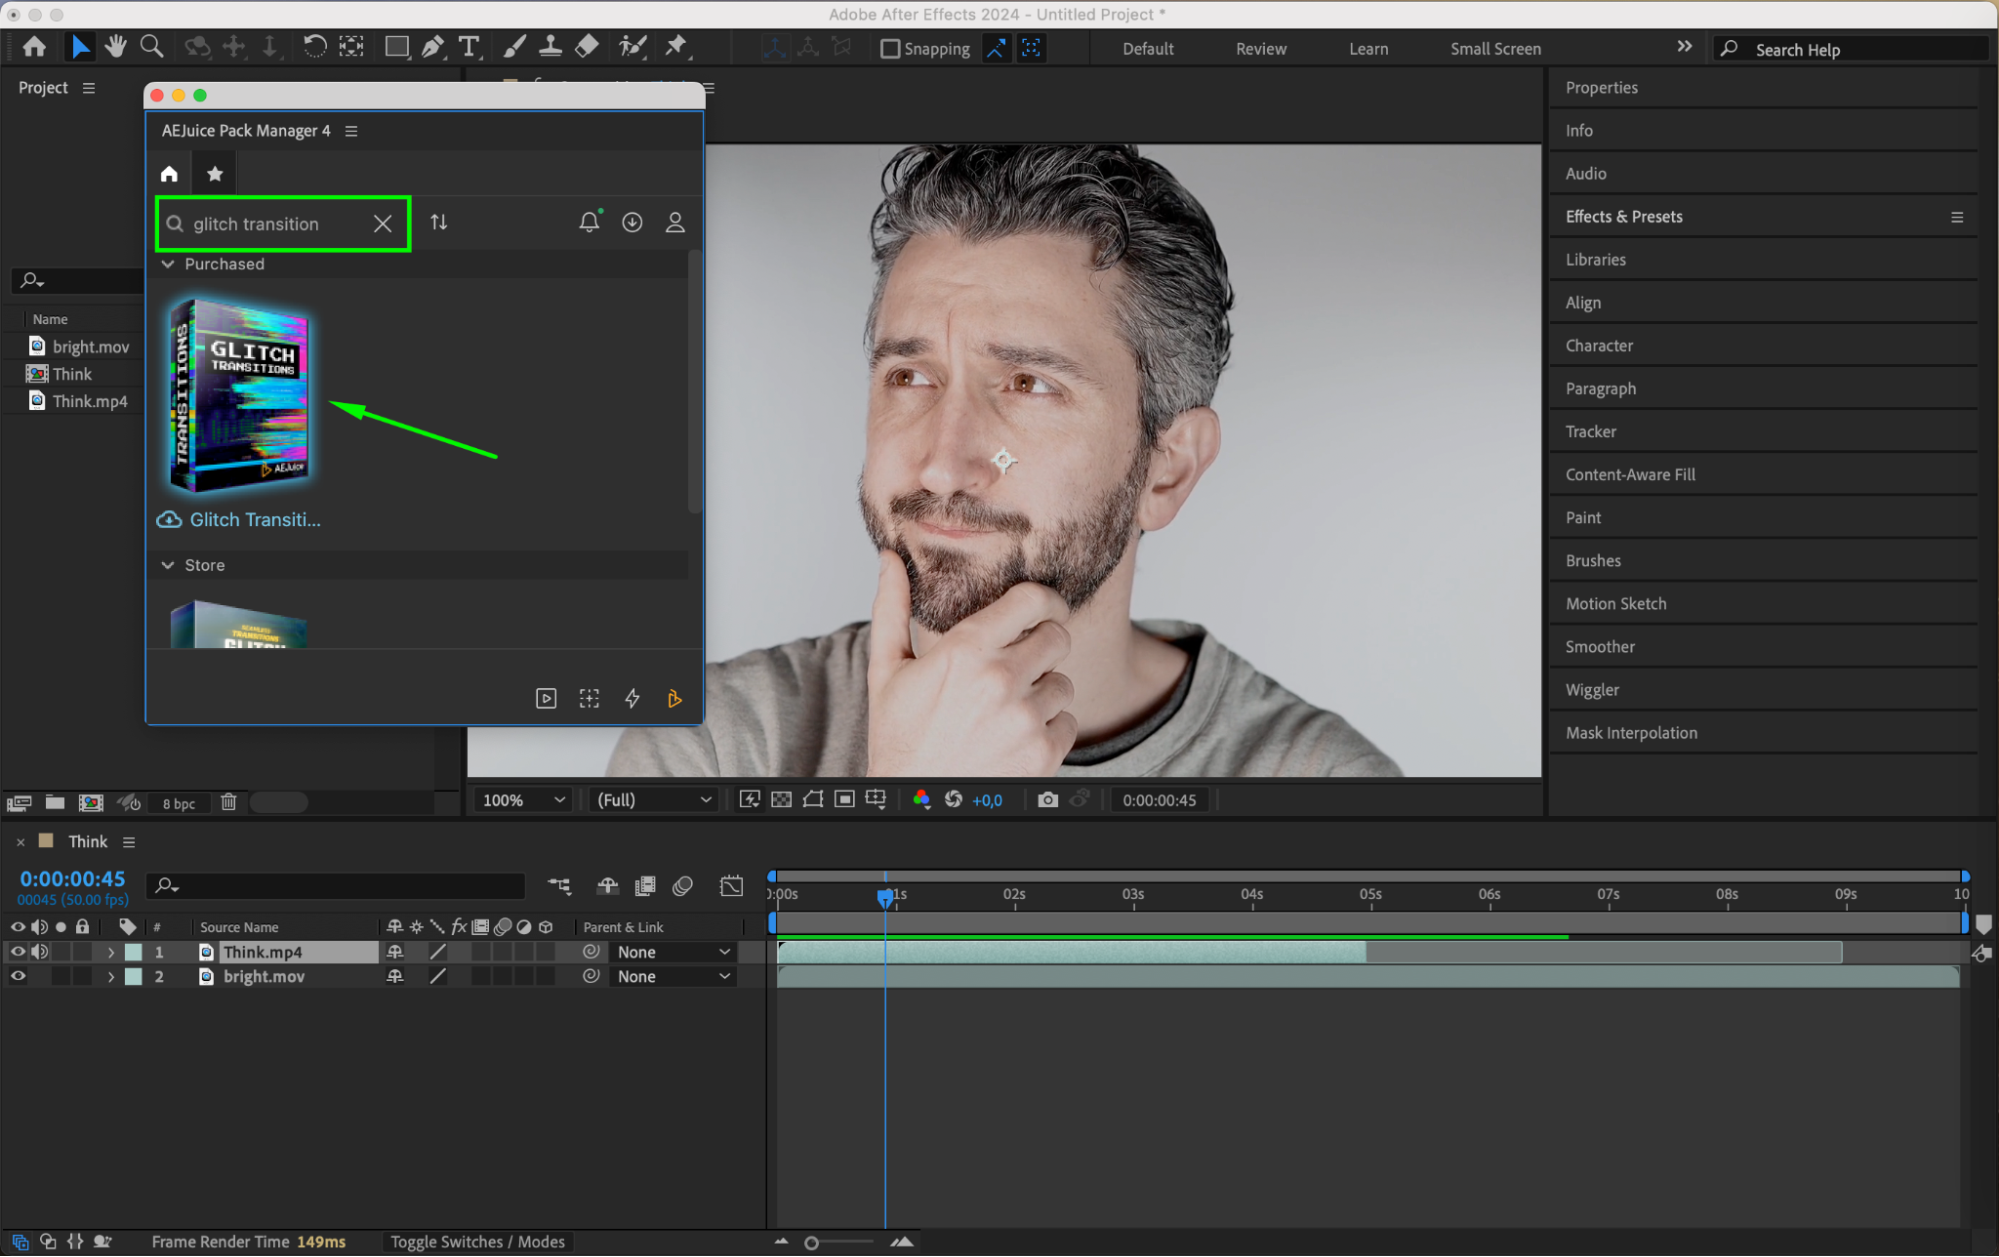The width and height of the screenshot is (1999, 1257).
Task: Open the Effects & Presets panel
Action: (1623, 217)
